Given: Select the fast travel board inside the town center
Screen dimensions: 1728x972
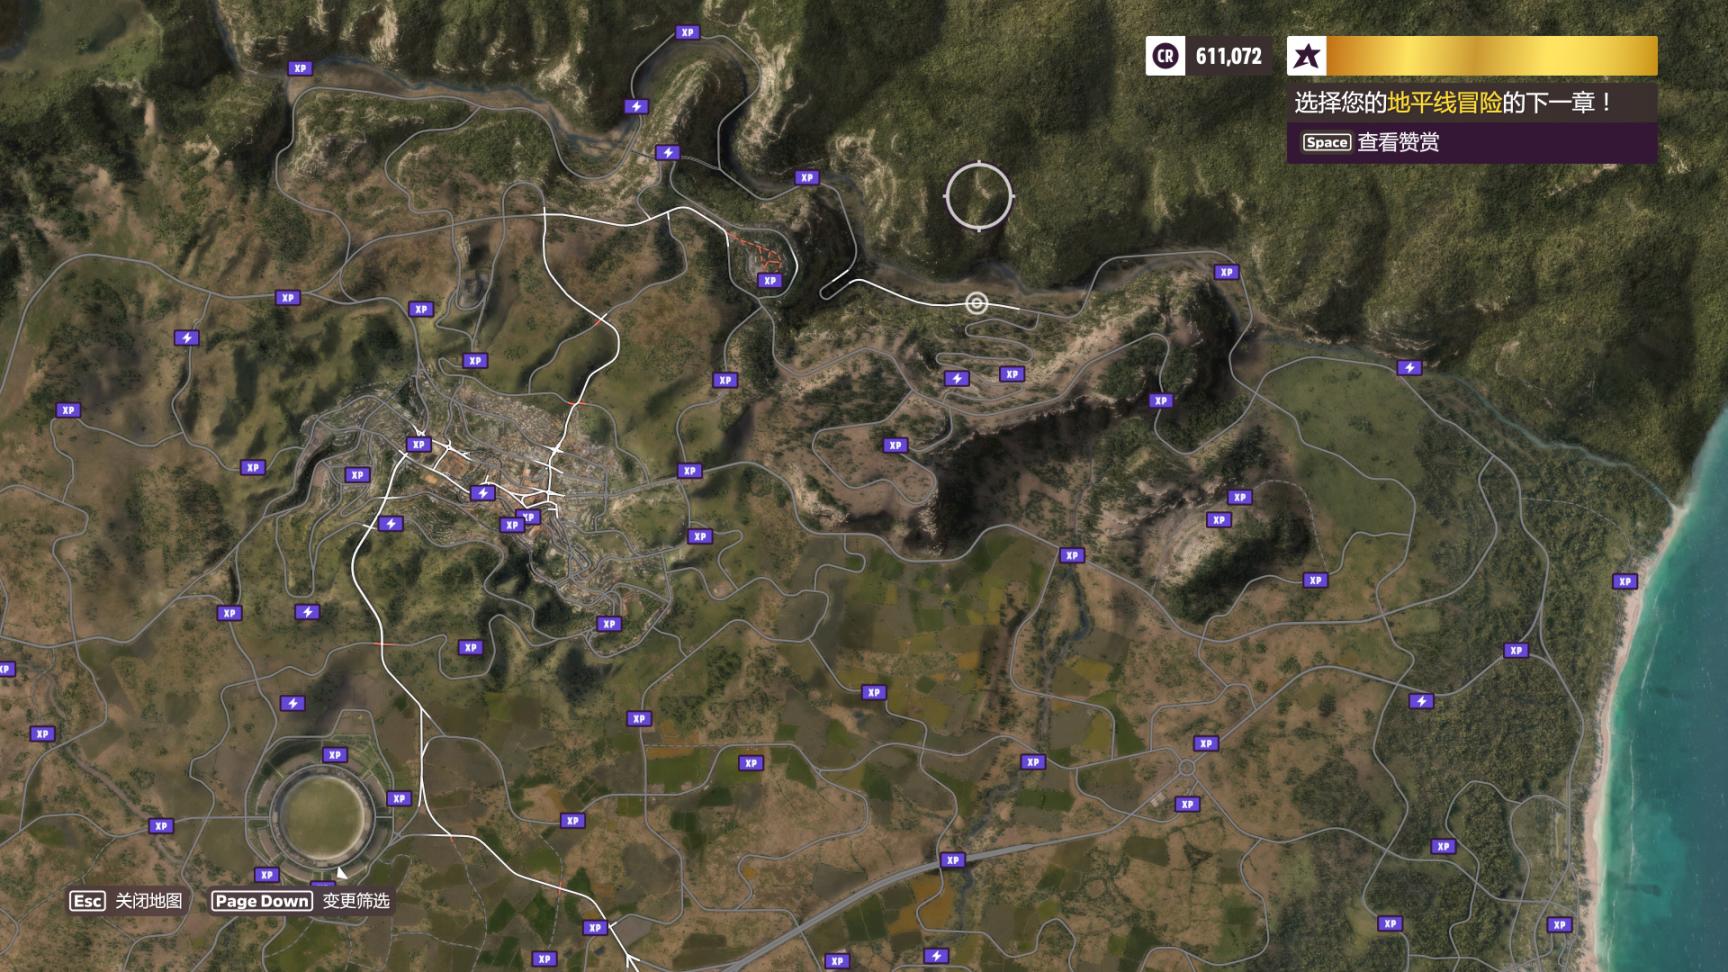Looking at the screenshot, I should click(x=482, y=493).
